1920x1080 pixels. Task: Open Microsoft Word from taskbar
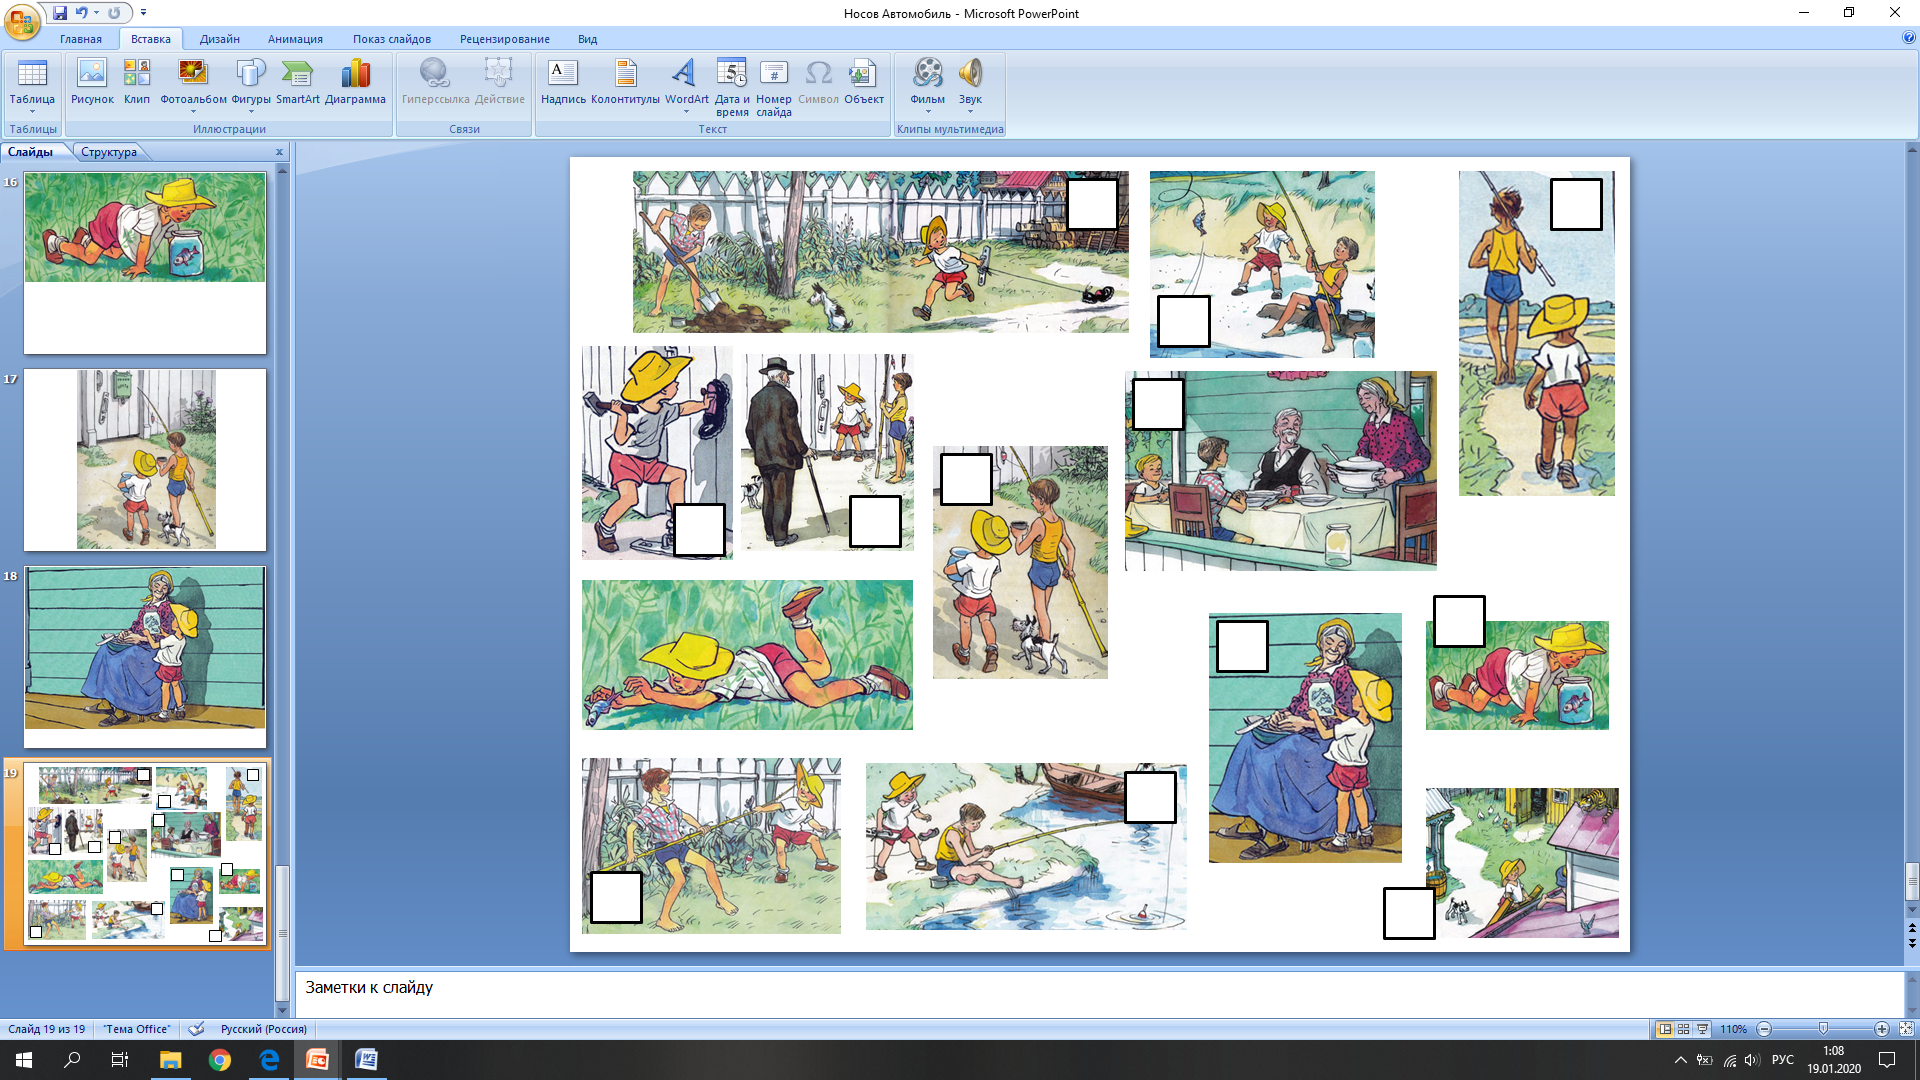tap(366, 1060)
